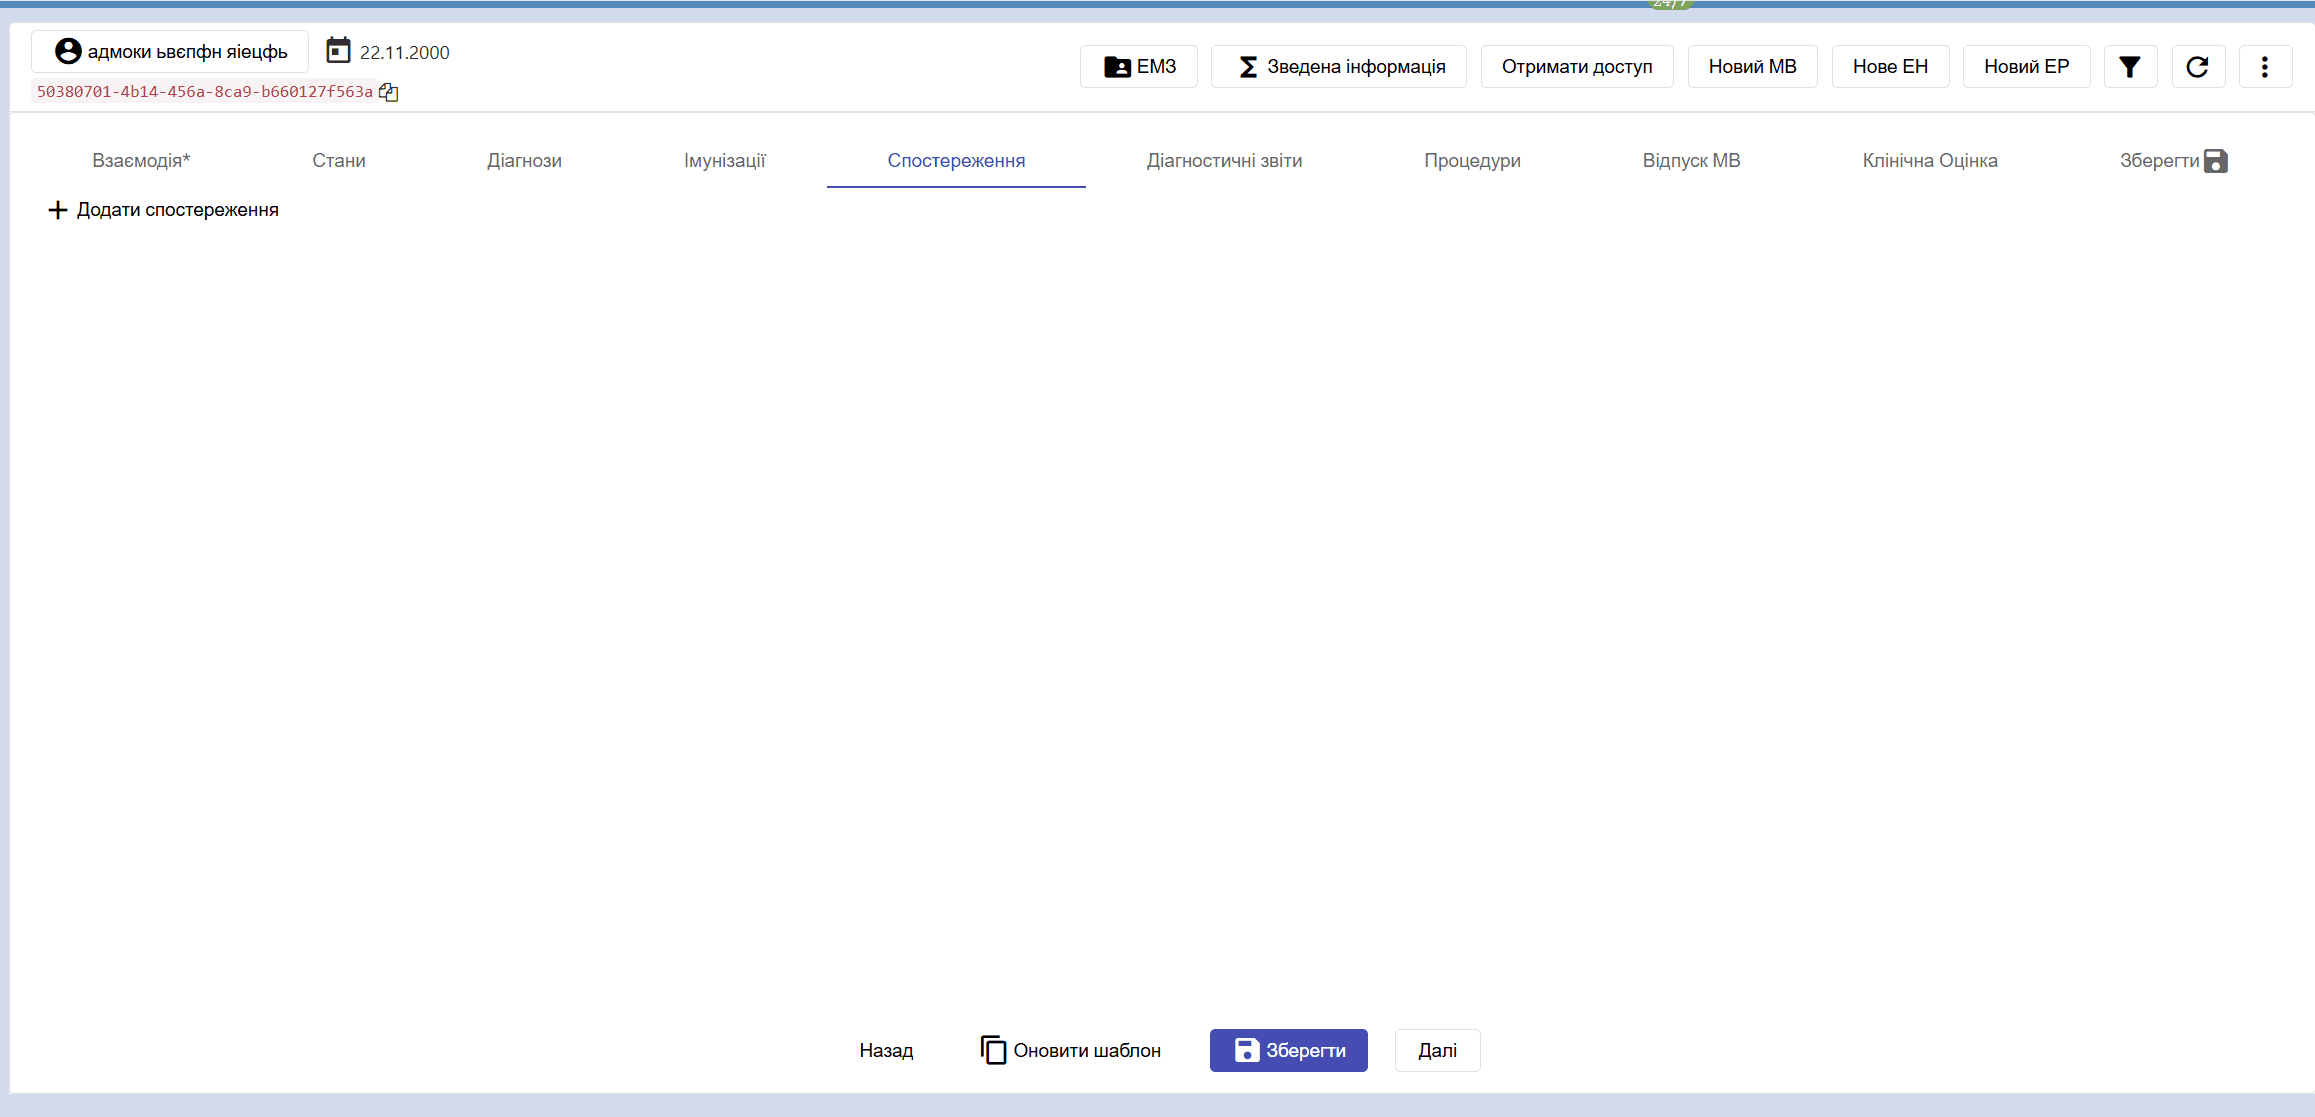This screenshot has width=2315, height=1117.
Task: Click Оновити шаблон button
Action: (1070, 1050)
